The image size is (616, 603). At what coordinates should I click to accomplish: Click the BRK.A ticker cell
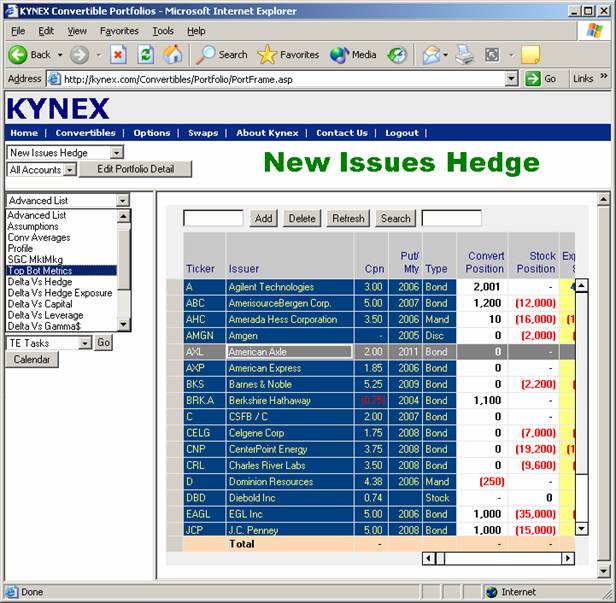(204, 401)
